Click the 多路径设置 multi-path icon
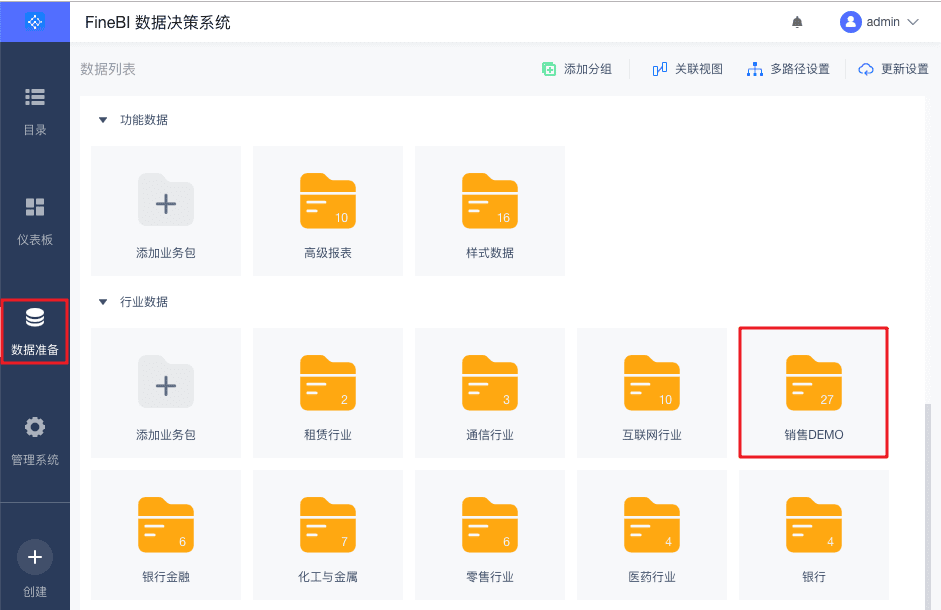 [x=754, y=69]
